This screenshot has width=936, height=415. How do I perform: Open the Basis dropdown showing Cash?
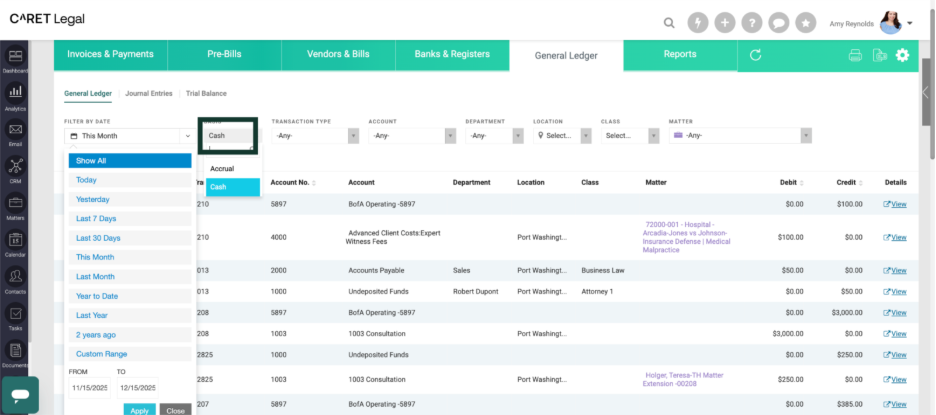pos(229,136)
